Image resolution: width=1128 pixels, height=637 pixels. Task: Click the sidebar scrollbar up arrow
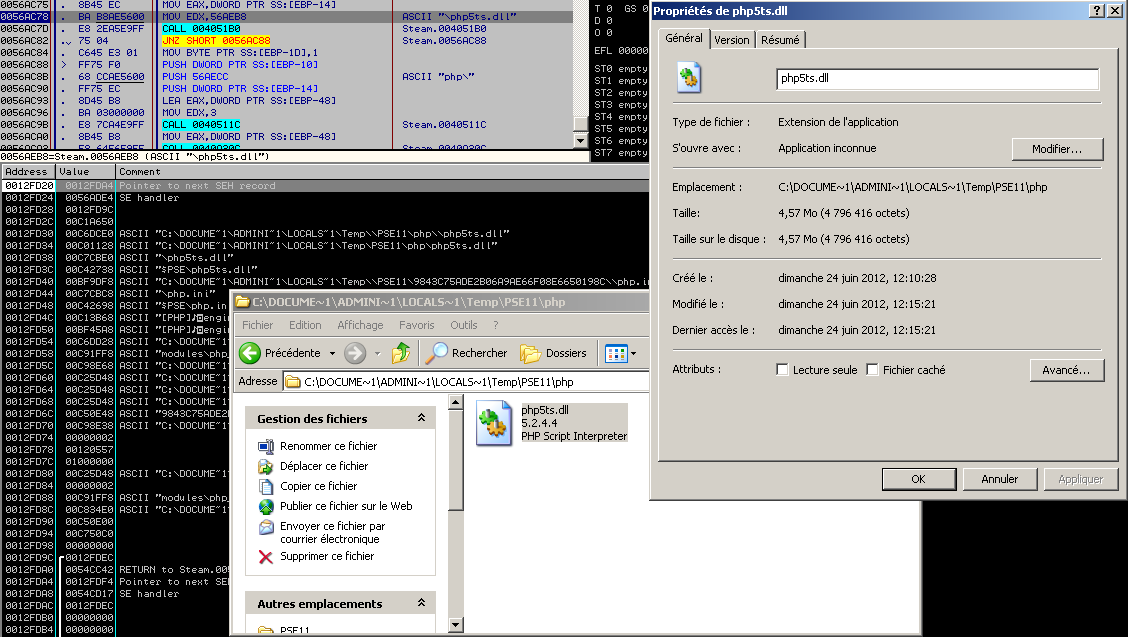click(455, 402)
